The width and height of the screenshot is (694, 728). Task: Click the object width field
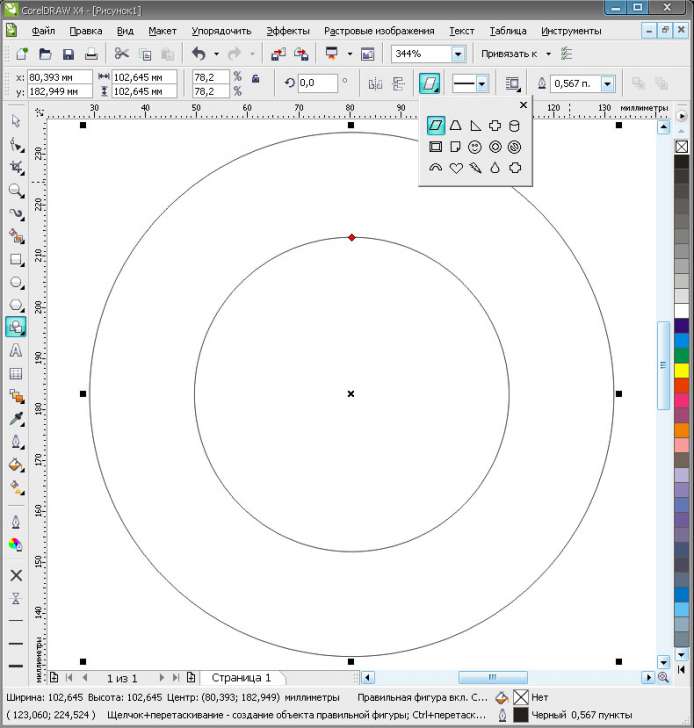click(x=144, y=77)
